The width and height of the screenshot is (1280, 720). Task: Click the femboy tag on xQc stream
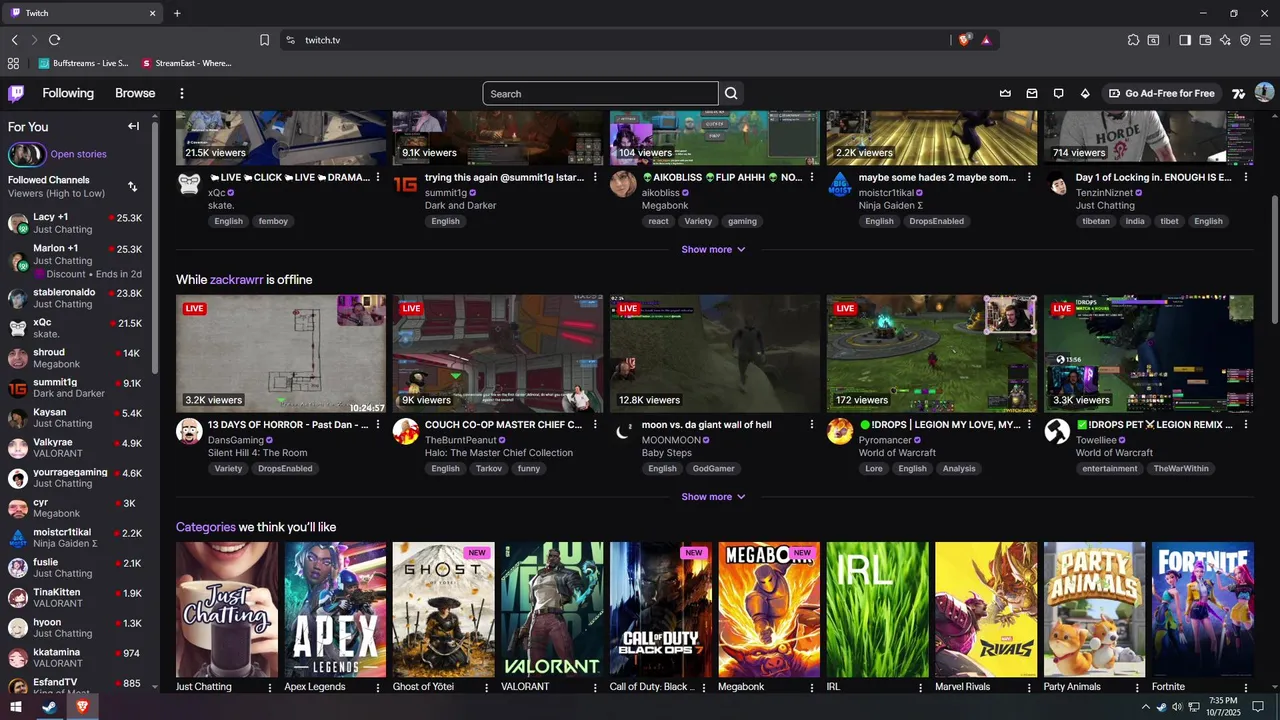click(x=273, y=221)
